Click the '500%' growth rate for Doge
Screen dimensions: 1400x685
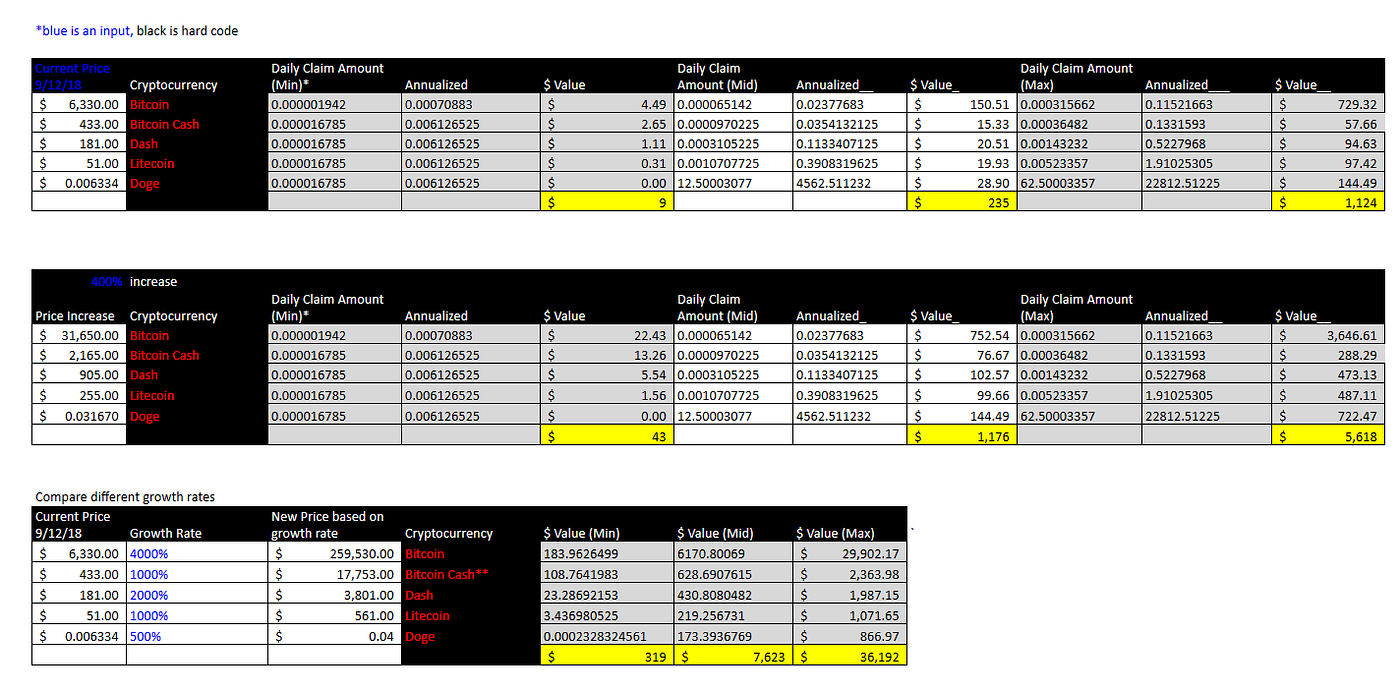click(197, 636)
